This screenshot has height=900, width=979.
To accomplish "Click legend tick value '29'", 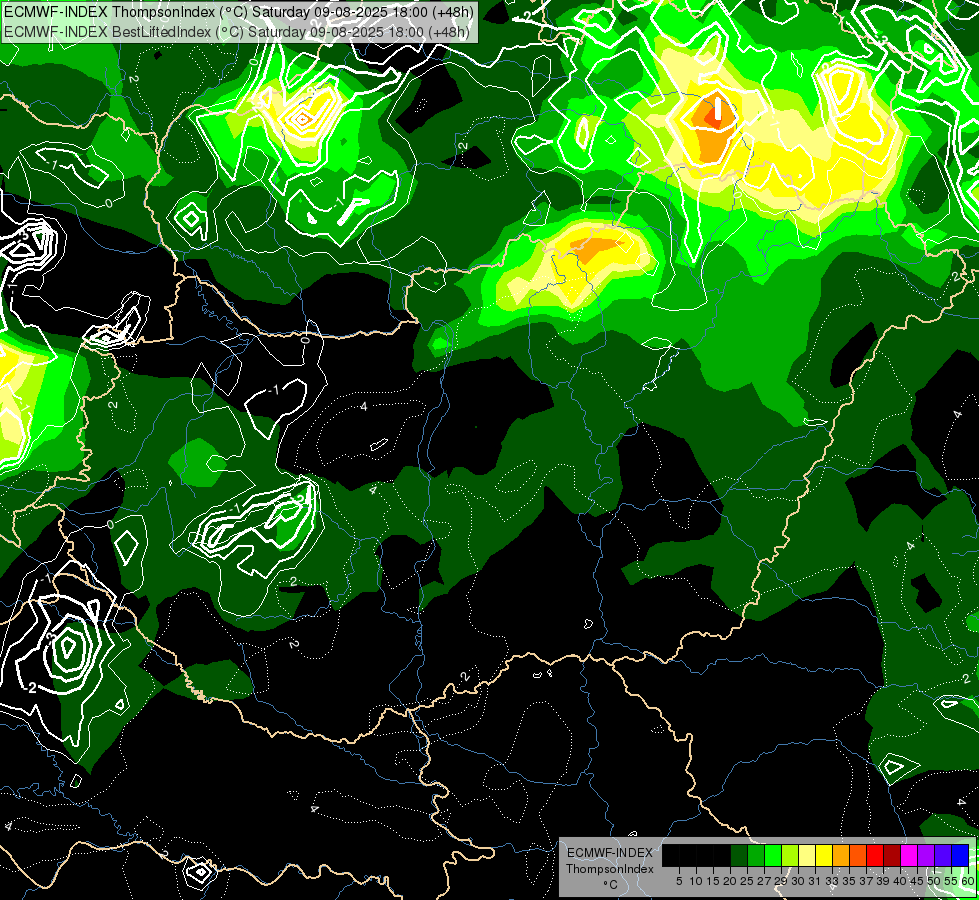I will pyautogui.click(x=781, y=881).
